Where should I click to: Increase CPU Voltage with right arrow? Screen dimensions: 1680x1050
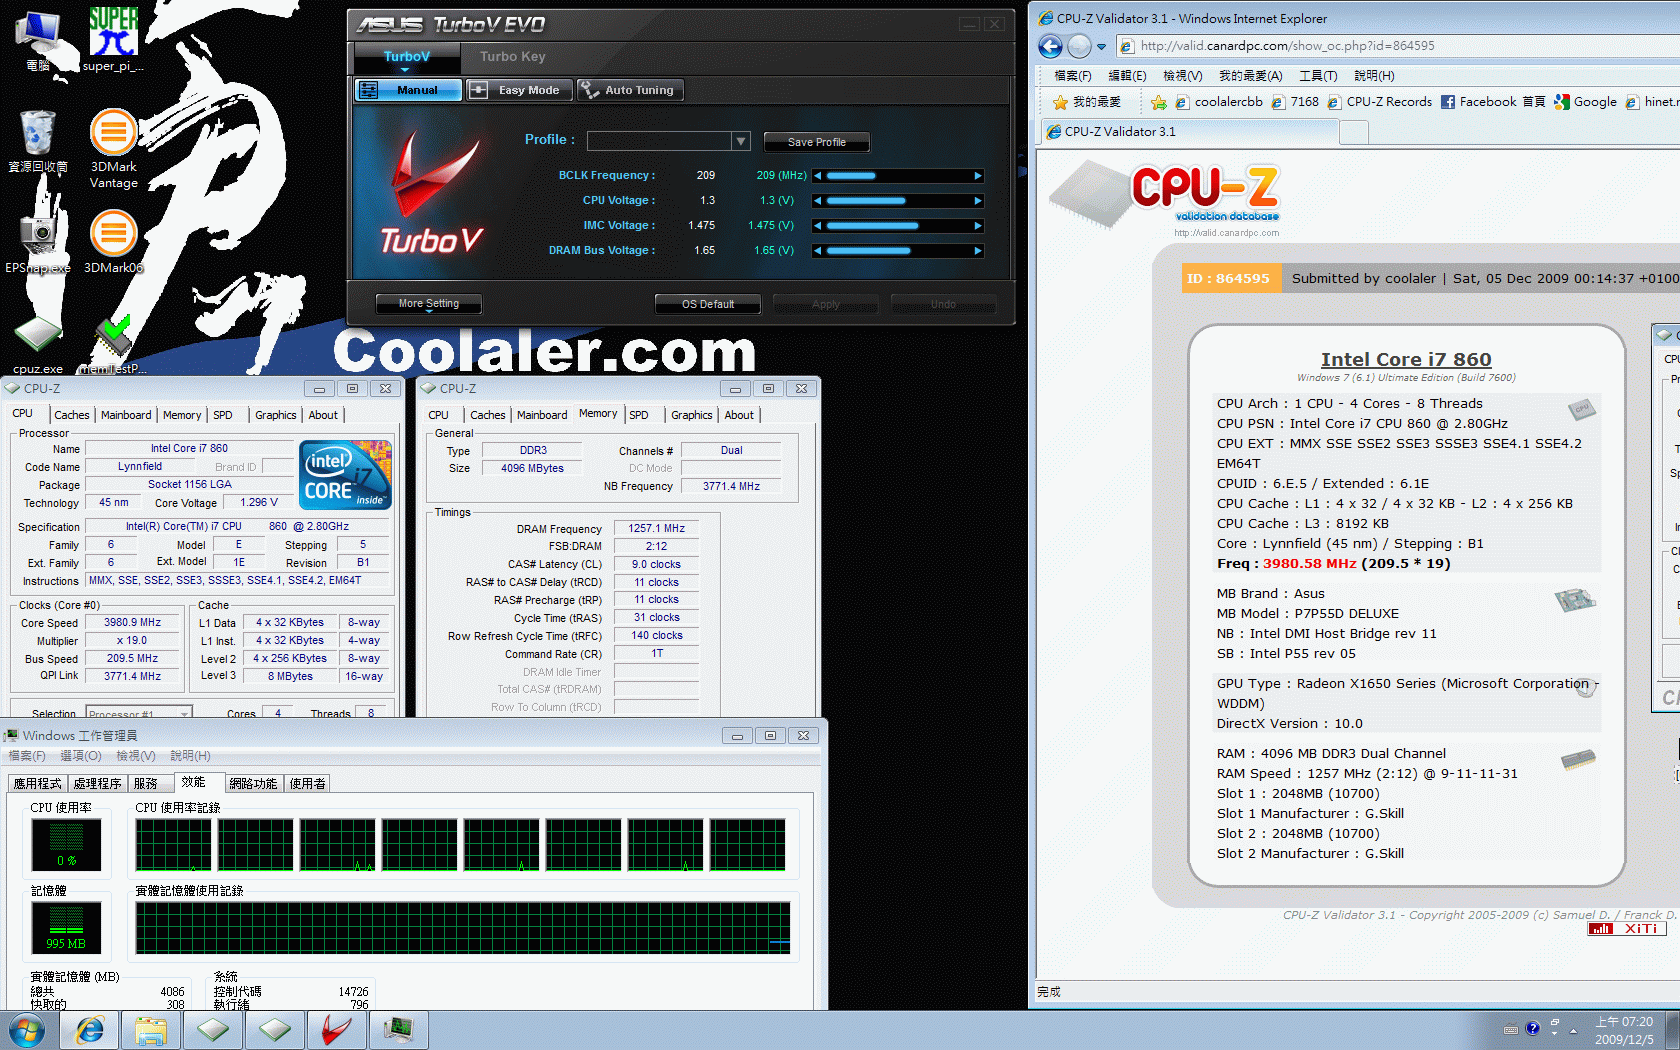point(978,201)
